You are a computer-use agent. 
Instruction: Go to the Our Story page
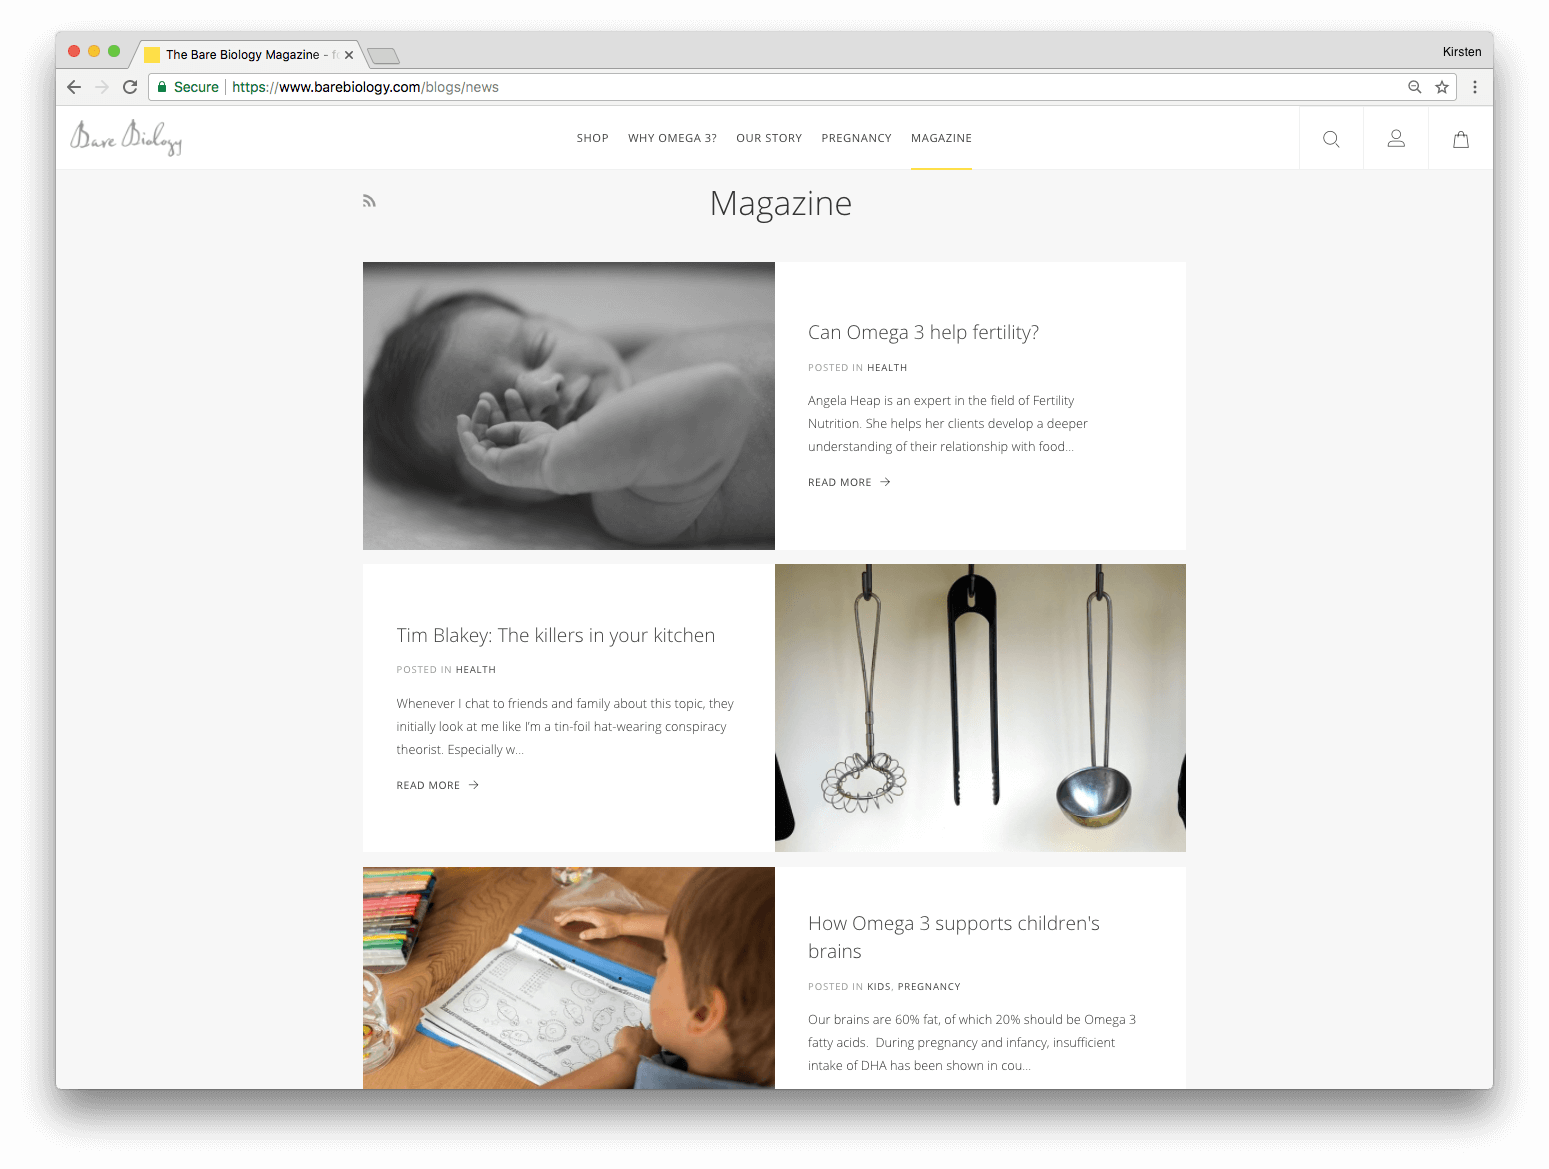769,138
